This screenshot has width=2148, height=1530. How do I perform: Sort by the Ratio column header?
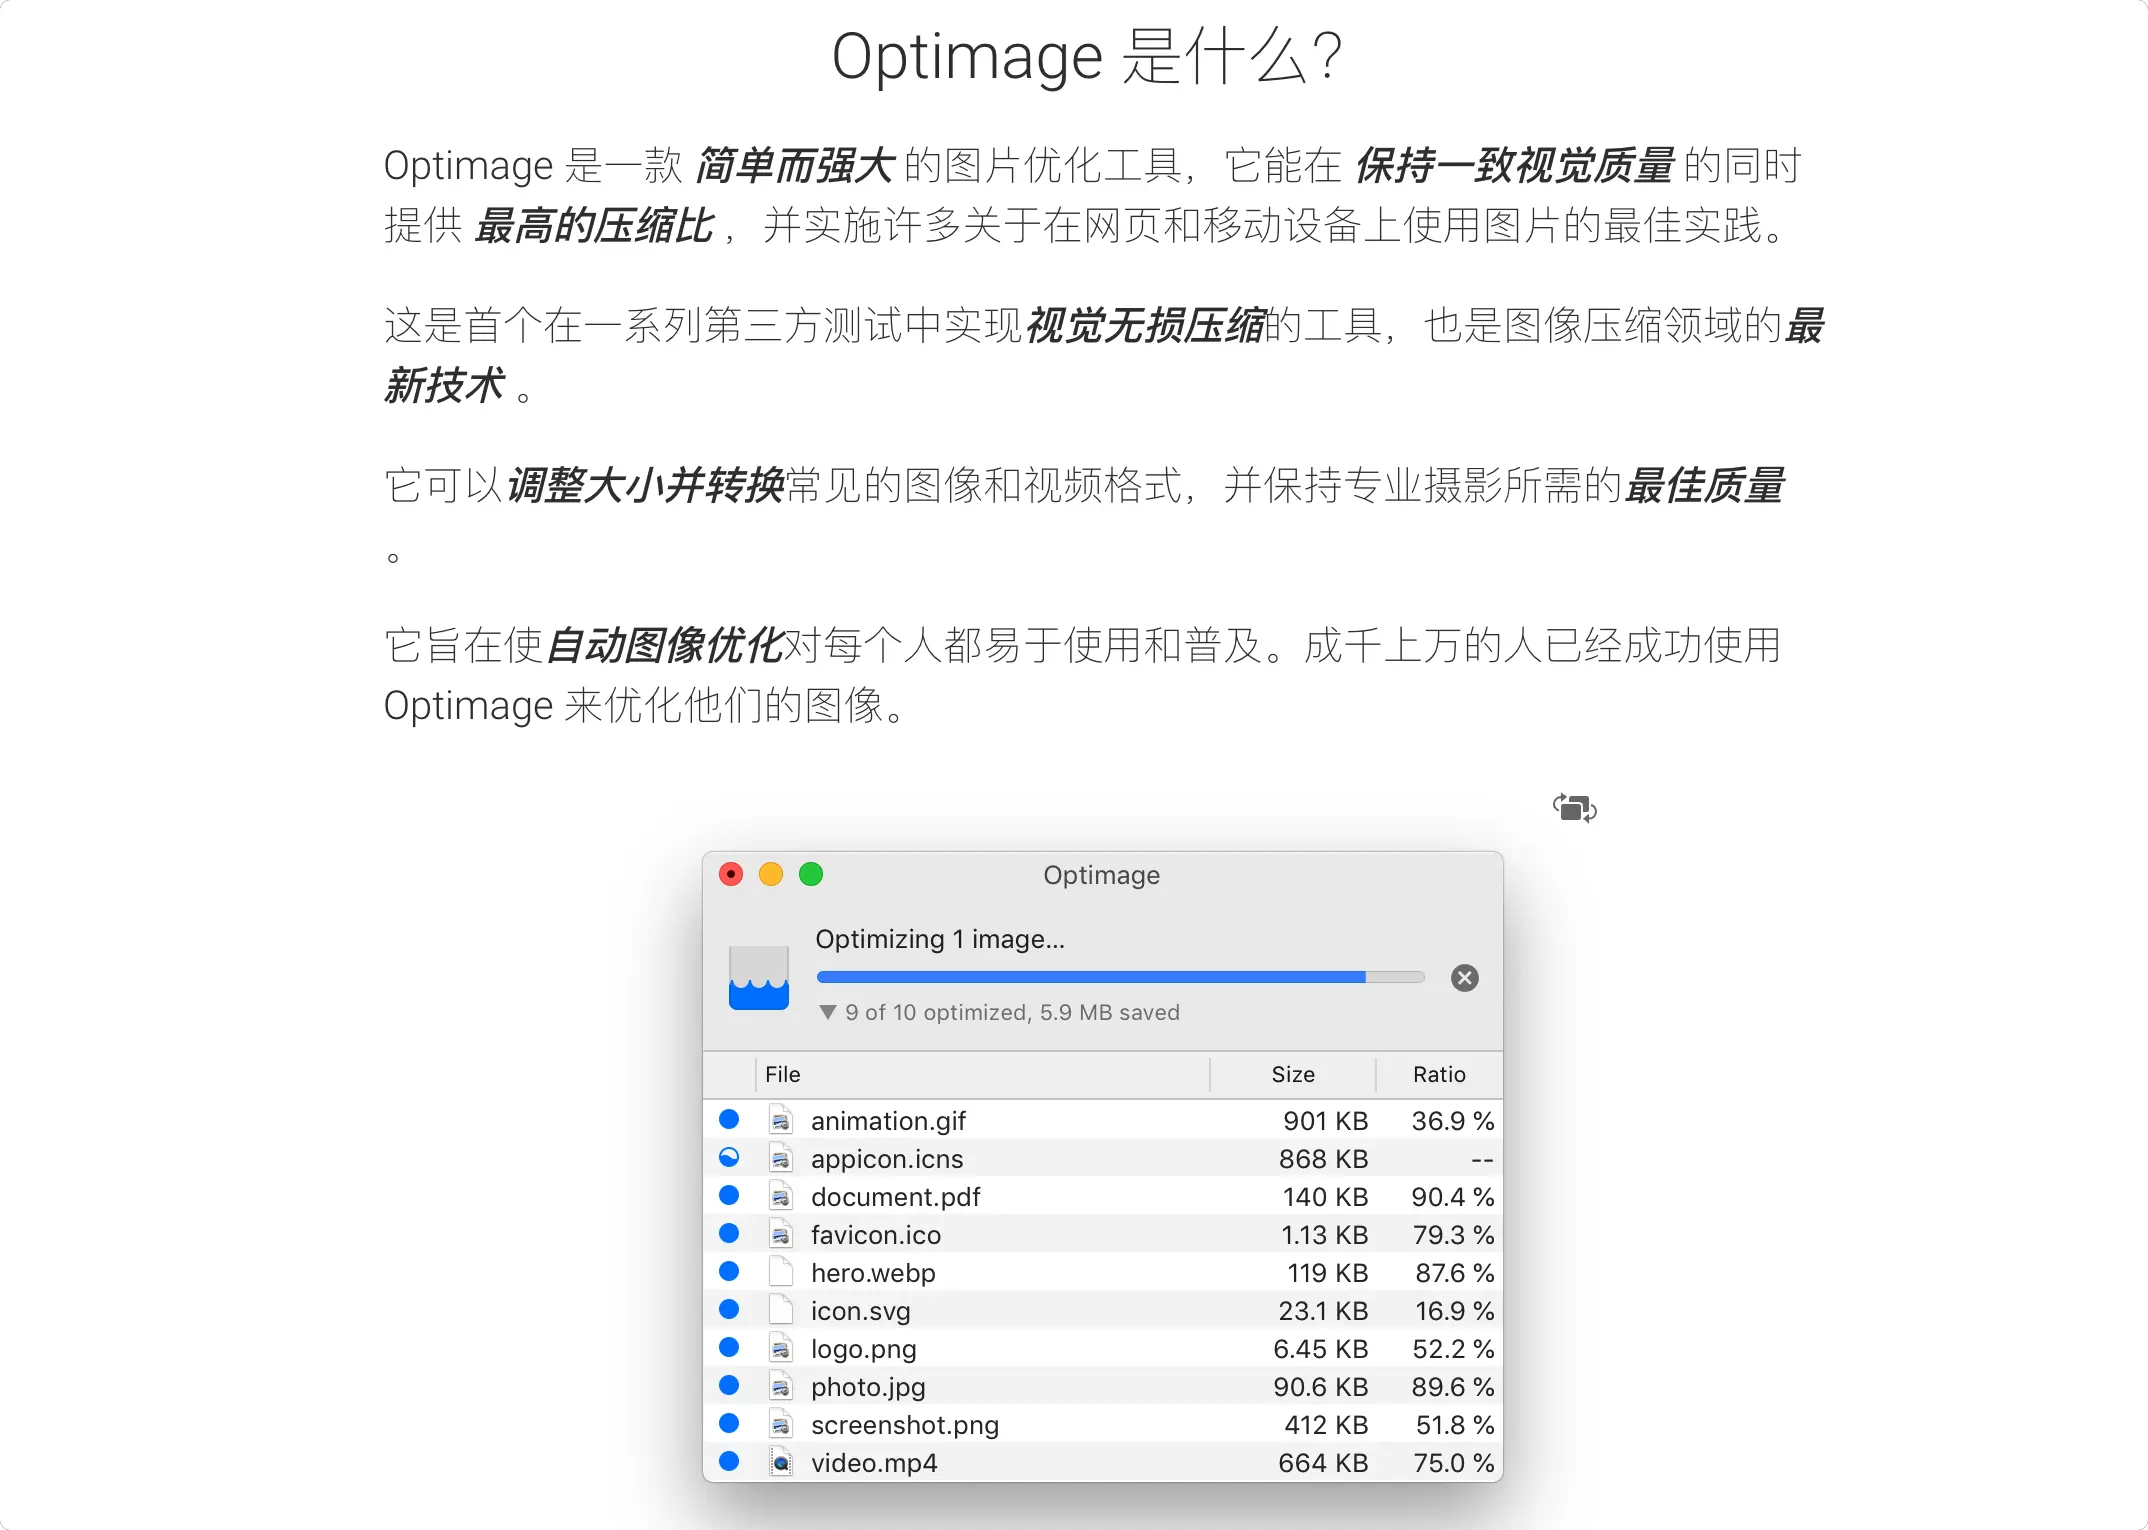pos(1438,1074)
